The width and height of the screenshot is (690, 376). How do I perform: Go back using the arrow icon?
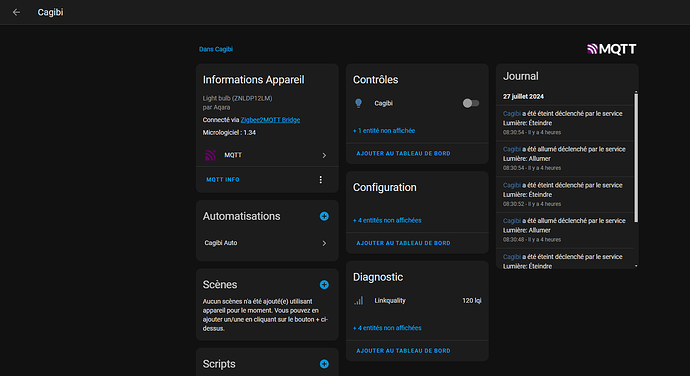tap(16, 12)
